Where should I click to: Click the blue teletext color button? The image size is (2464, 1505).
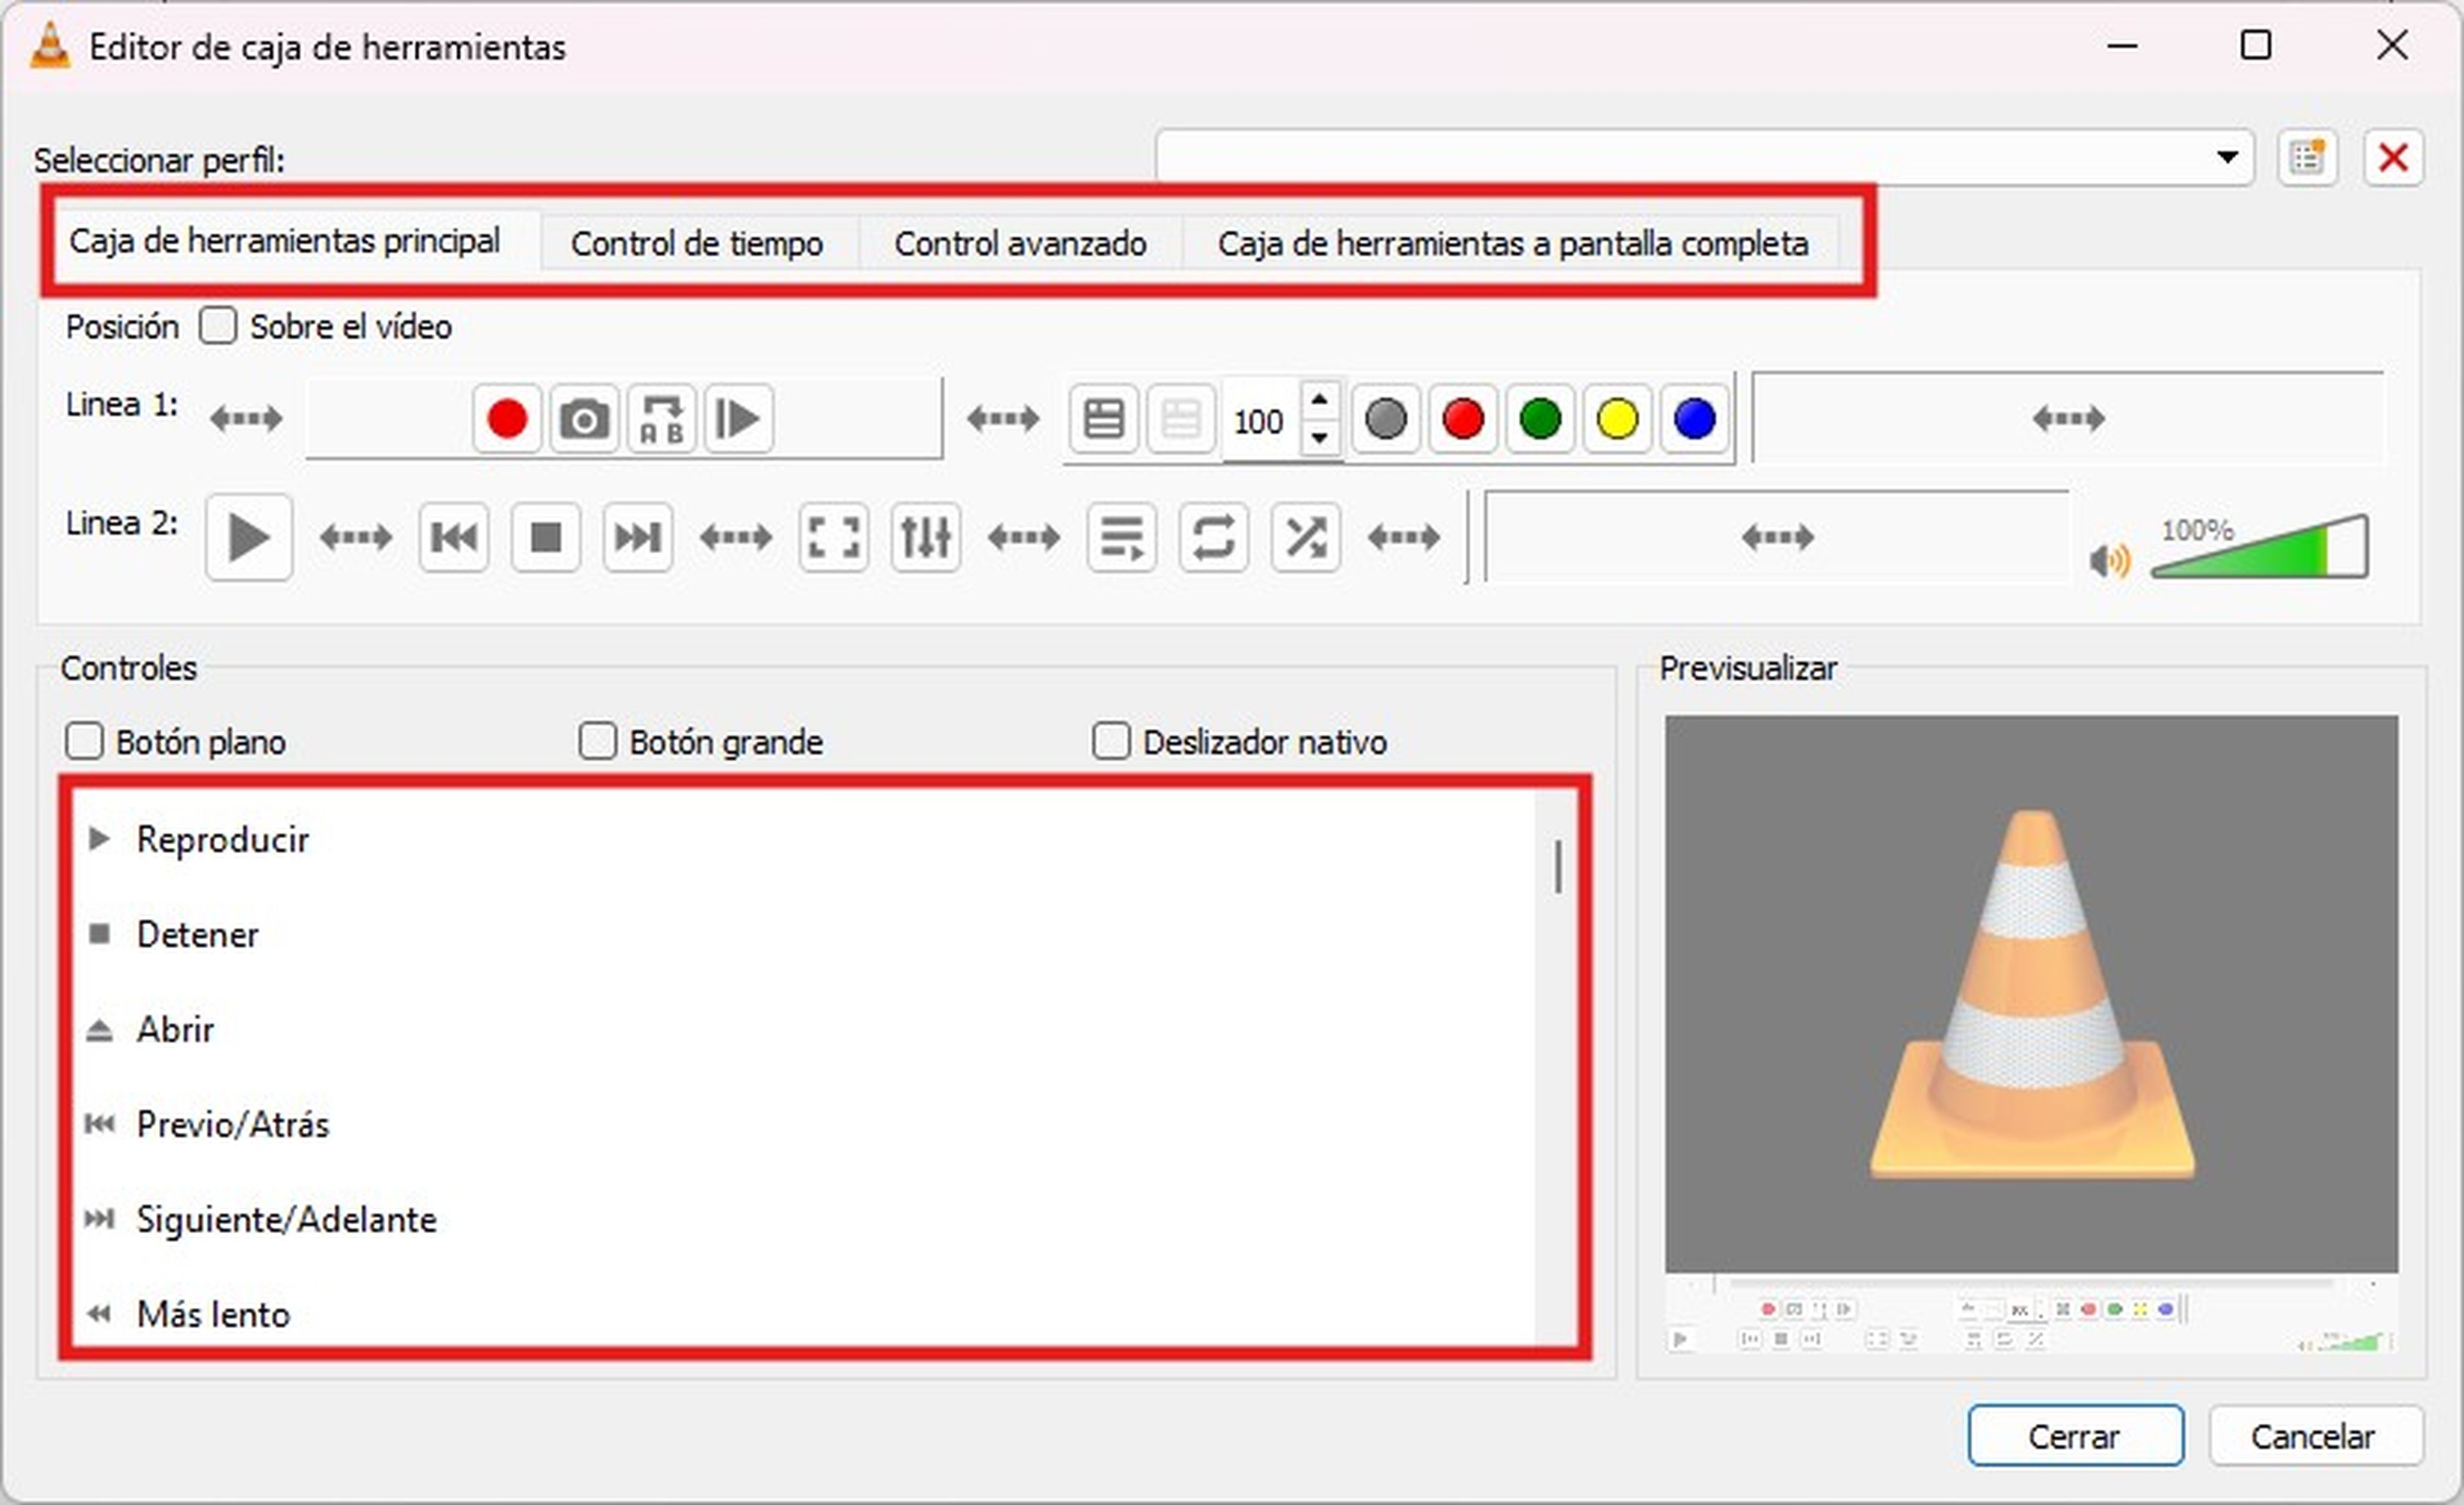click(1694, 419)
